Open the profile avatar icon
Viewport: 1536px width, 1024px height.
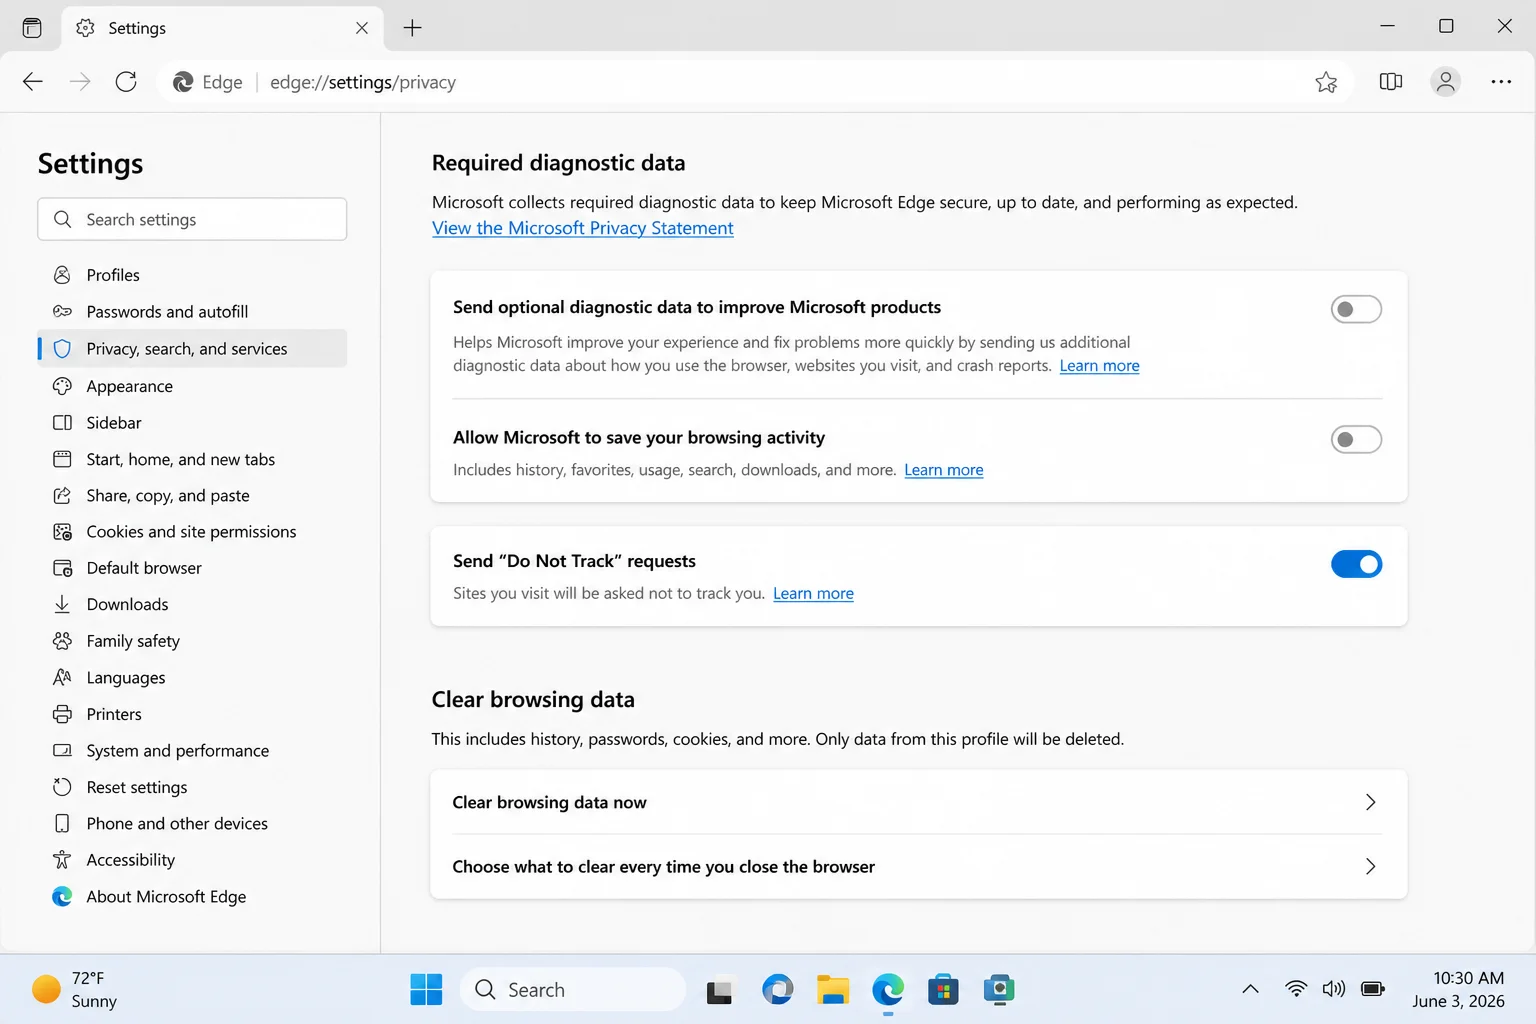tap(1445, 82)
